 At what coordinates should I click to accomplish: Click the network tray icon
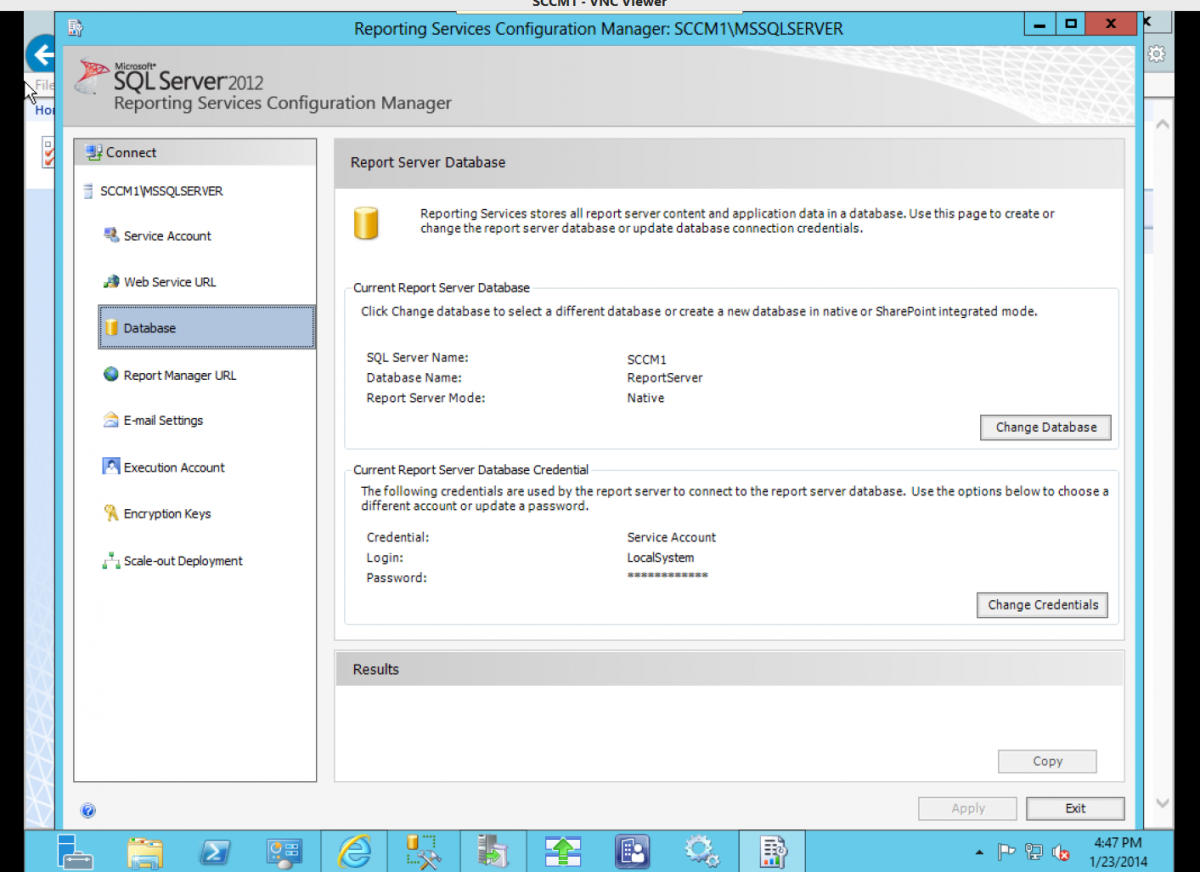tap(1034, 852)
